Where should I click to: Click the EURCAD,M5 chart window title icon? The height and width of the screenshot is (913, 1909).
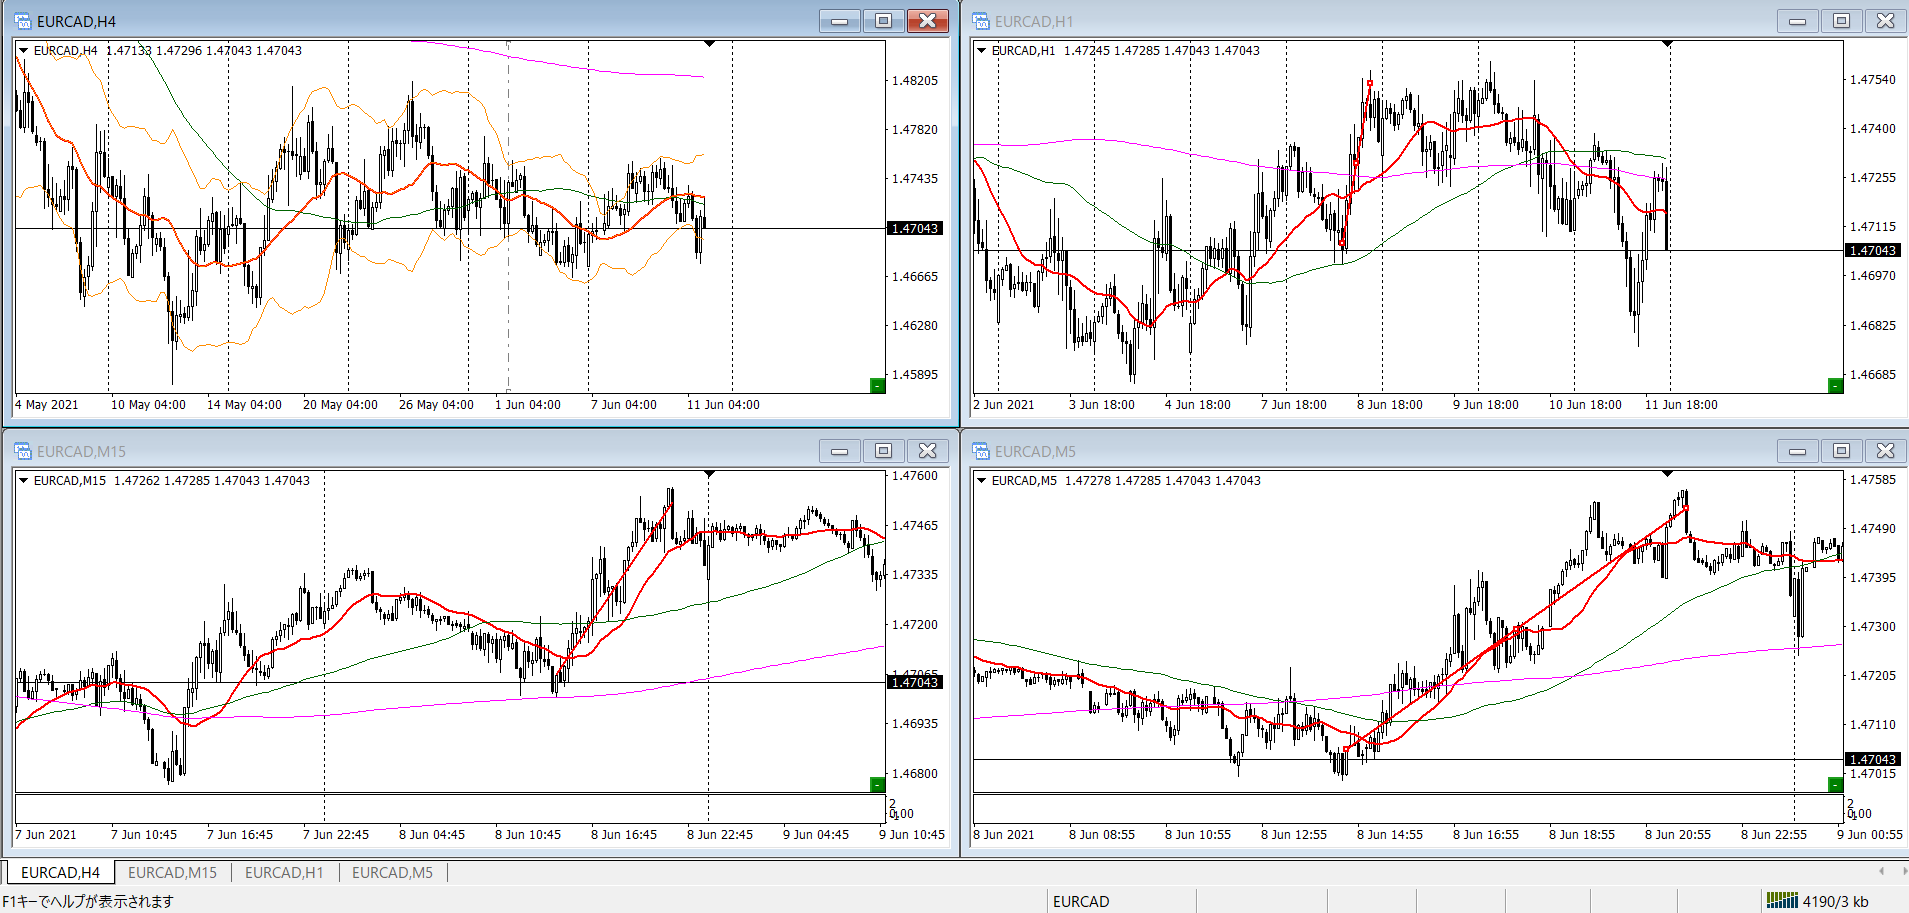tap(980, 451)
